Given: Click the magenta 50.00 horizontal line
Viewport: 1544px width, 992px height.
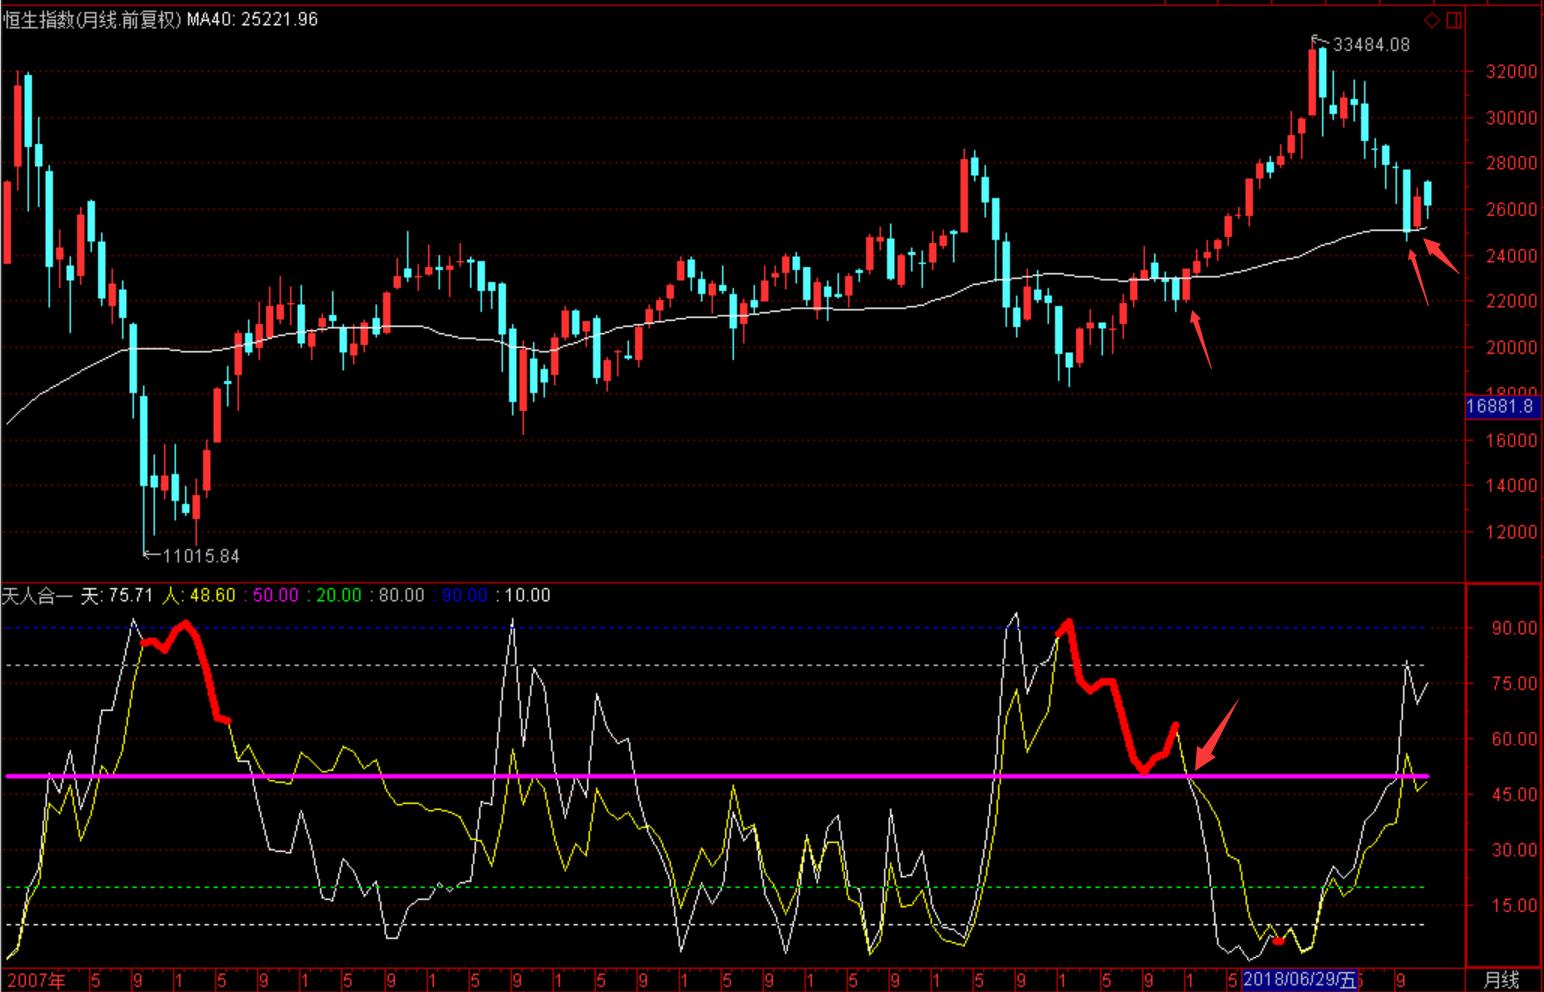Looking at the screenshot, I should pyautogui.click(x=700, y=776).
